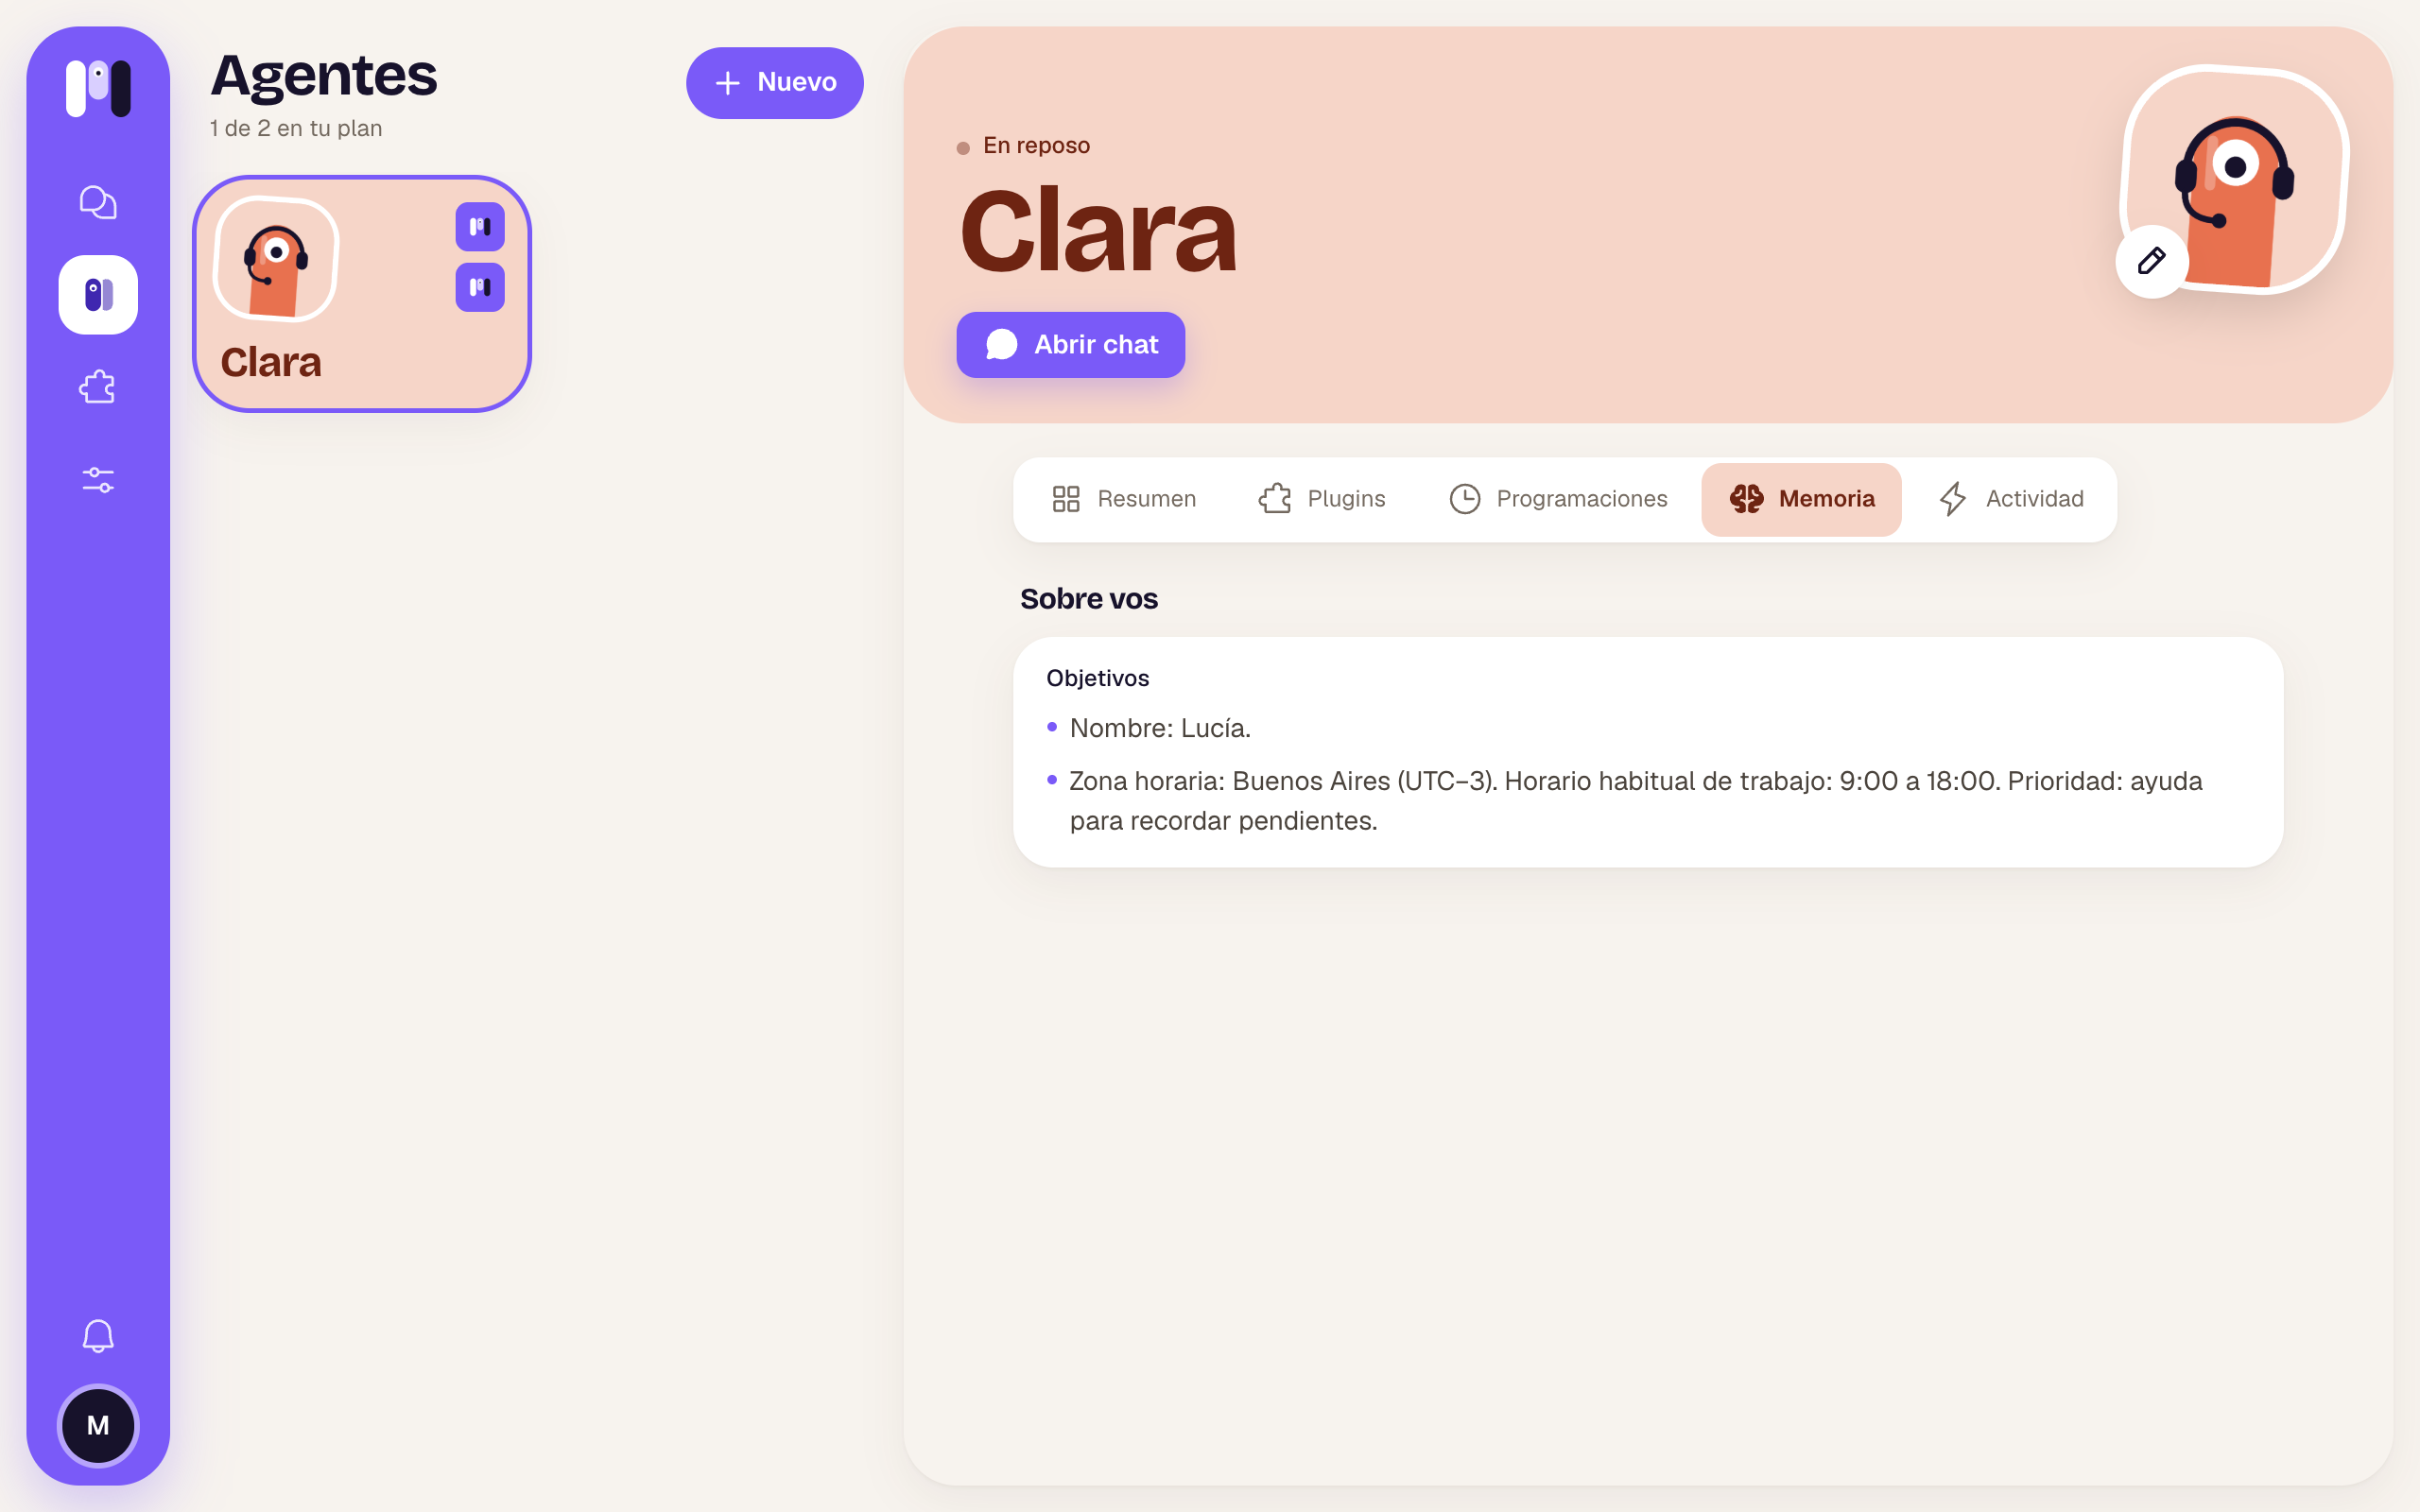Open chat with Abrir chat button
This screenshot has height=1512, width=2420.
1071,345
